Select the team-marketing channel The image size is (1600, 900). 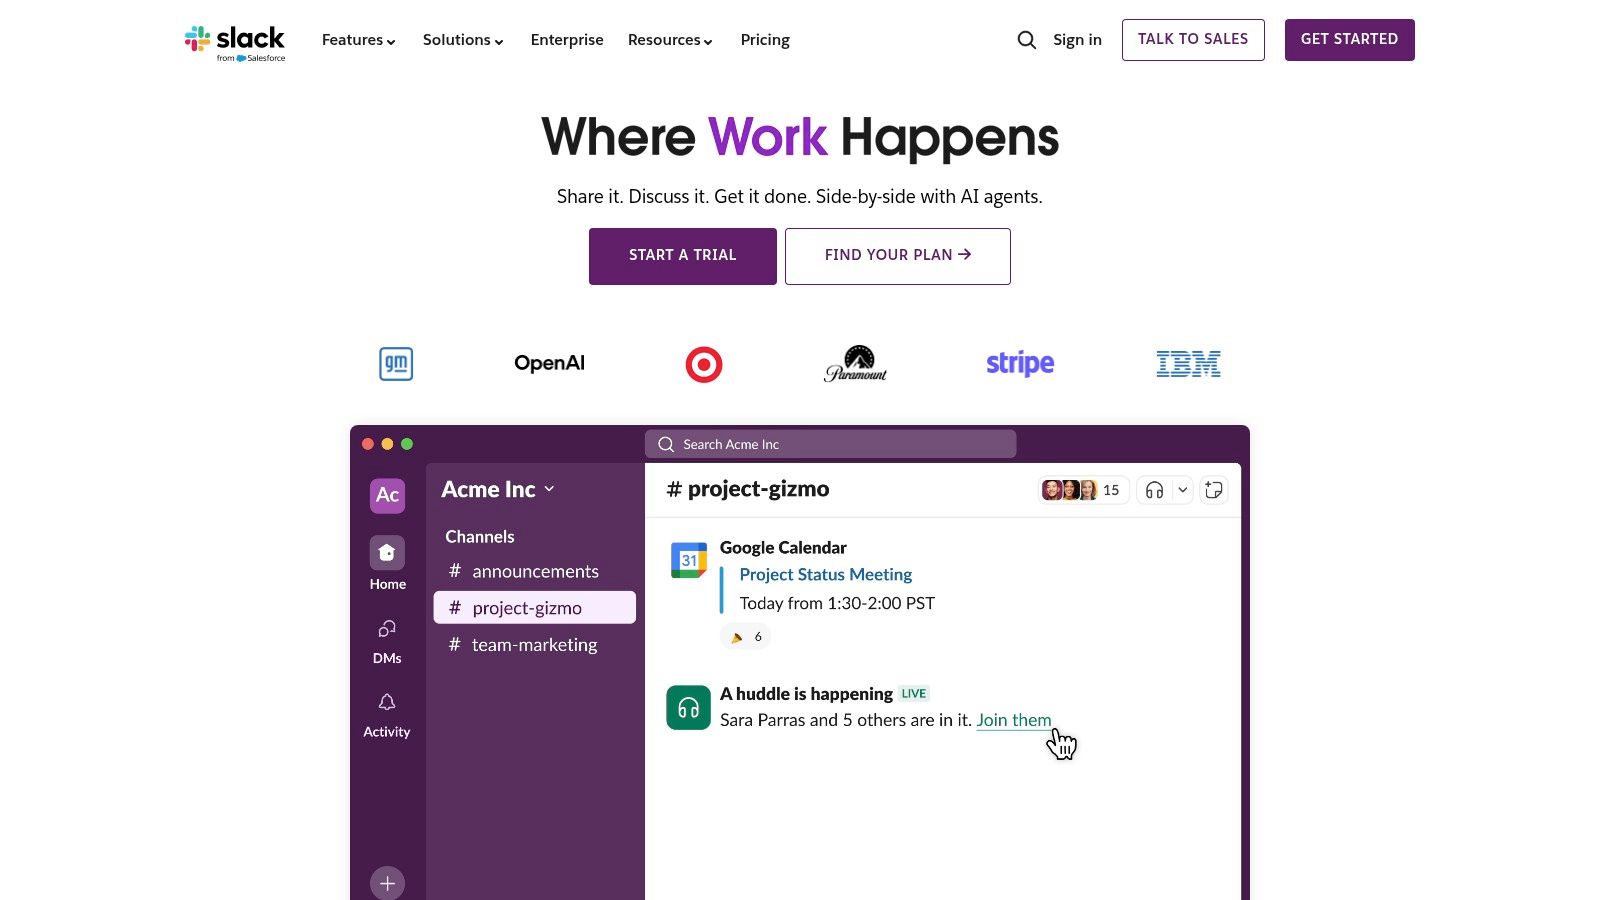535,645
